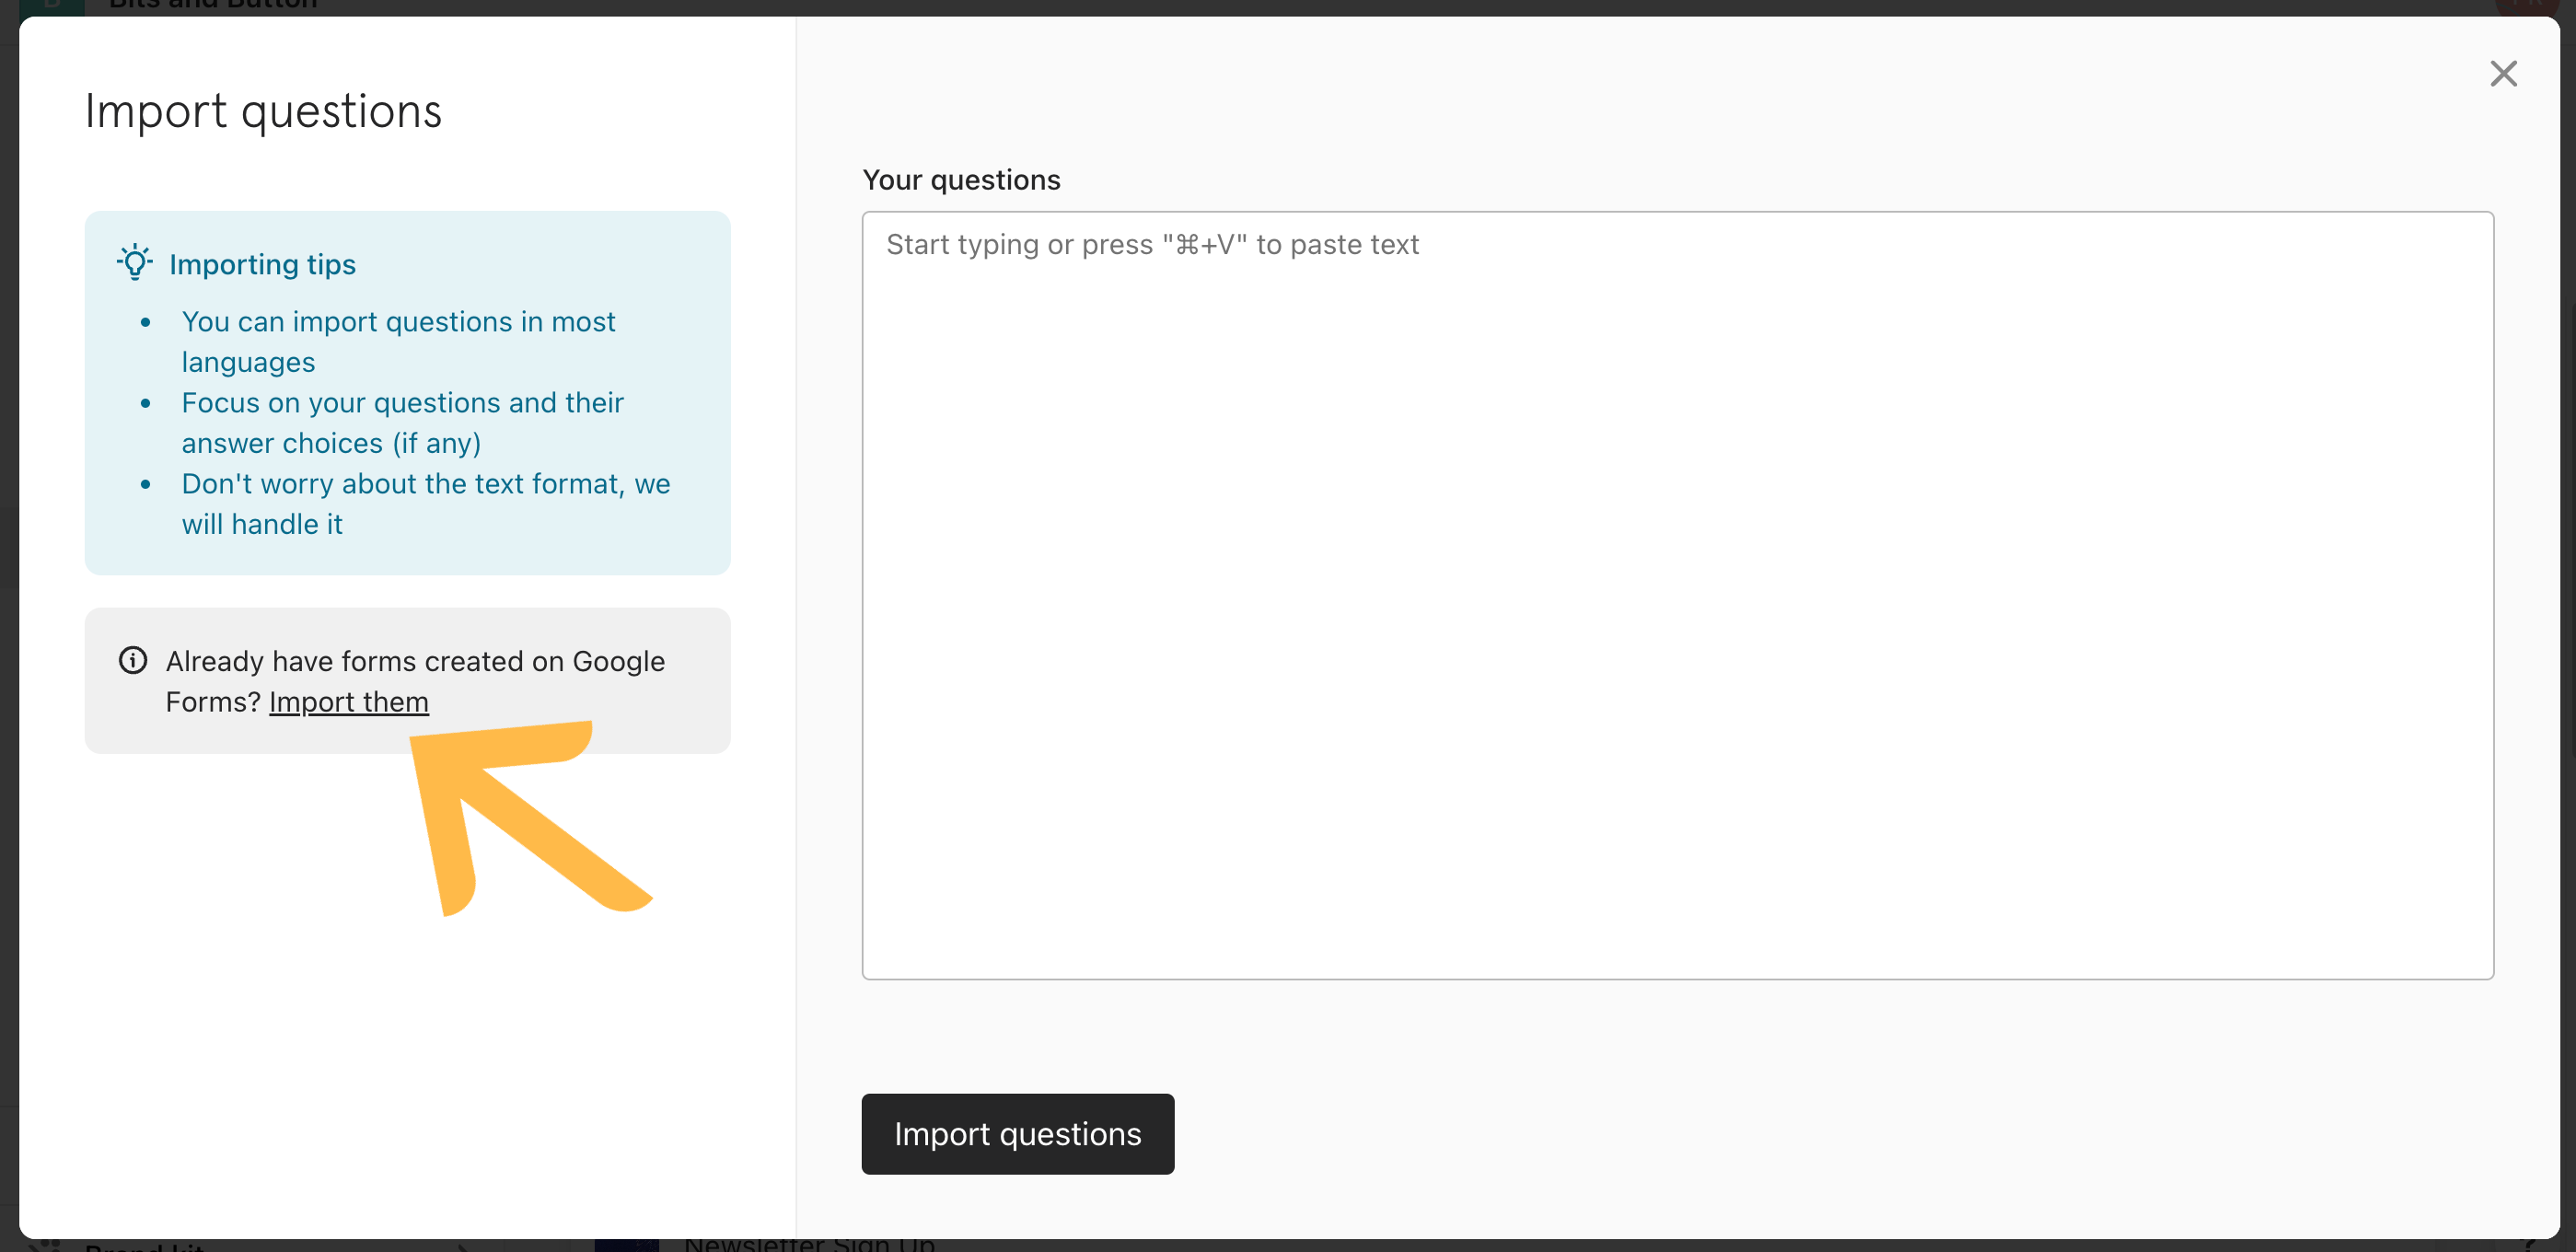Focus the Your questions text area
Screen dimensions: 2576x1252
[1677, 595]
